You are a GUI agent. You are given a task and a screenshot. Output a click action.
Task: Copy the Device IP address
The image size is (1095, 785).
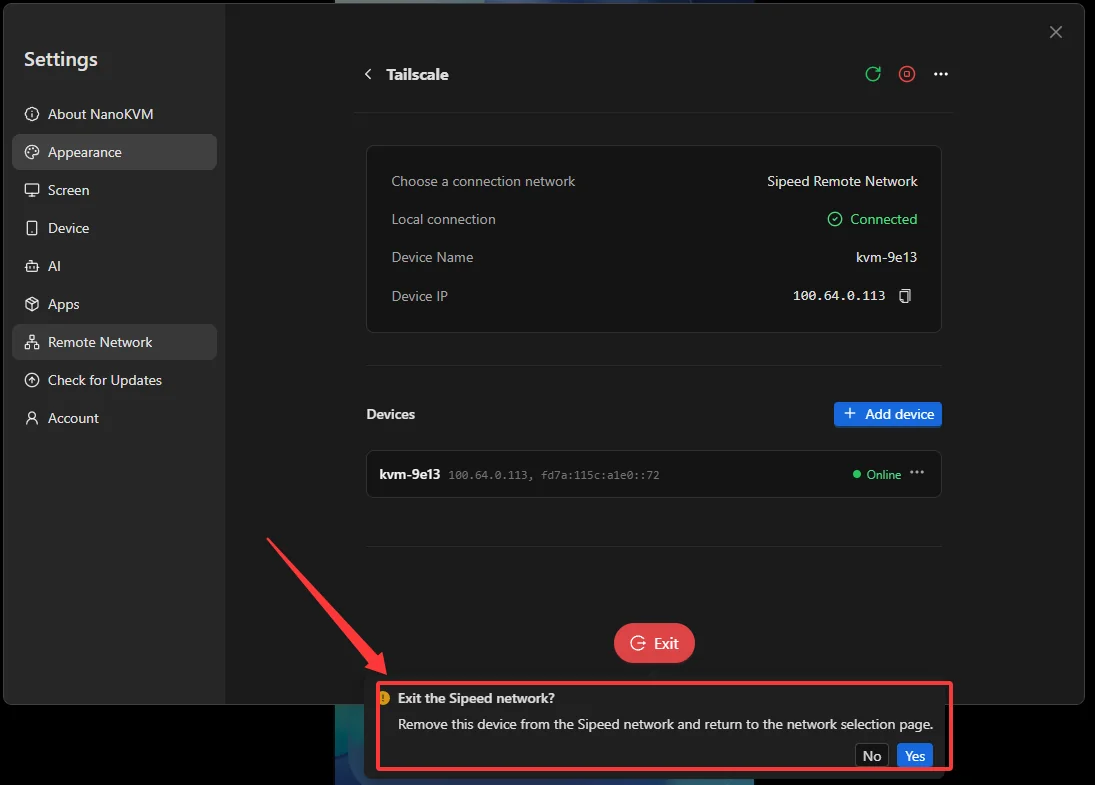coord(904,296)
